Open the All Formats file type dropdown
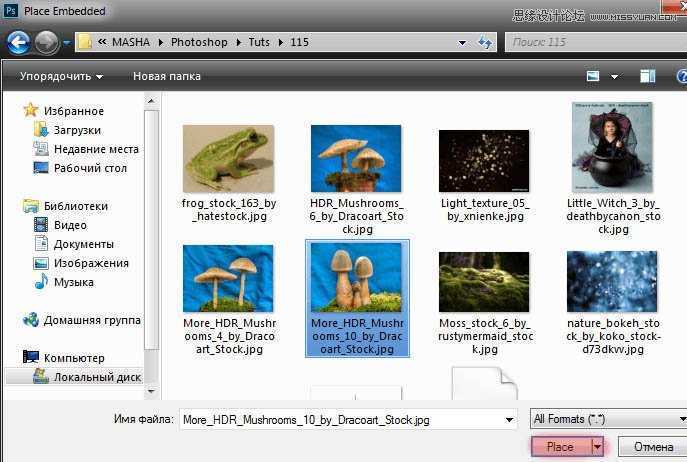 click(x=609, y=419)
